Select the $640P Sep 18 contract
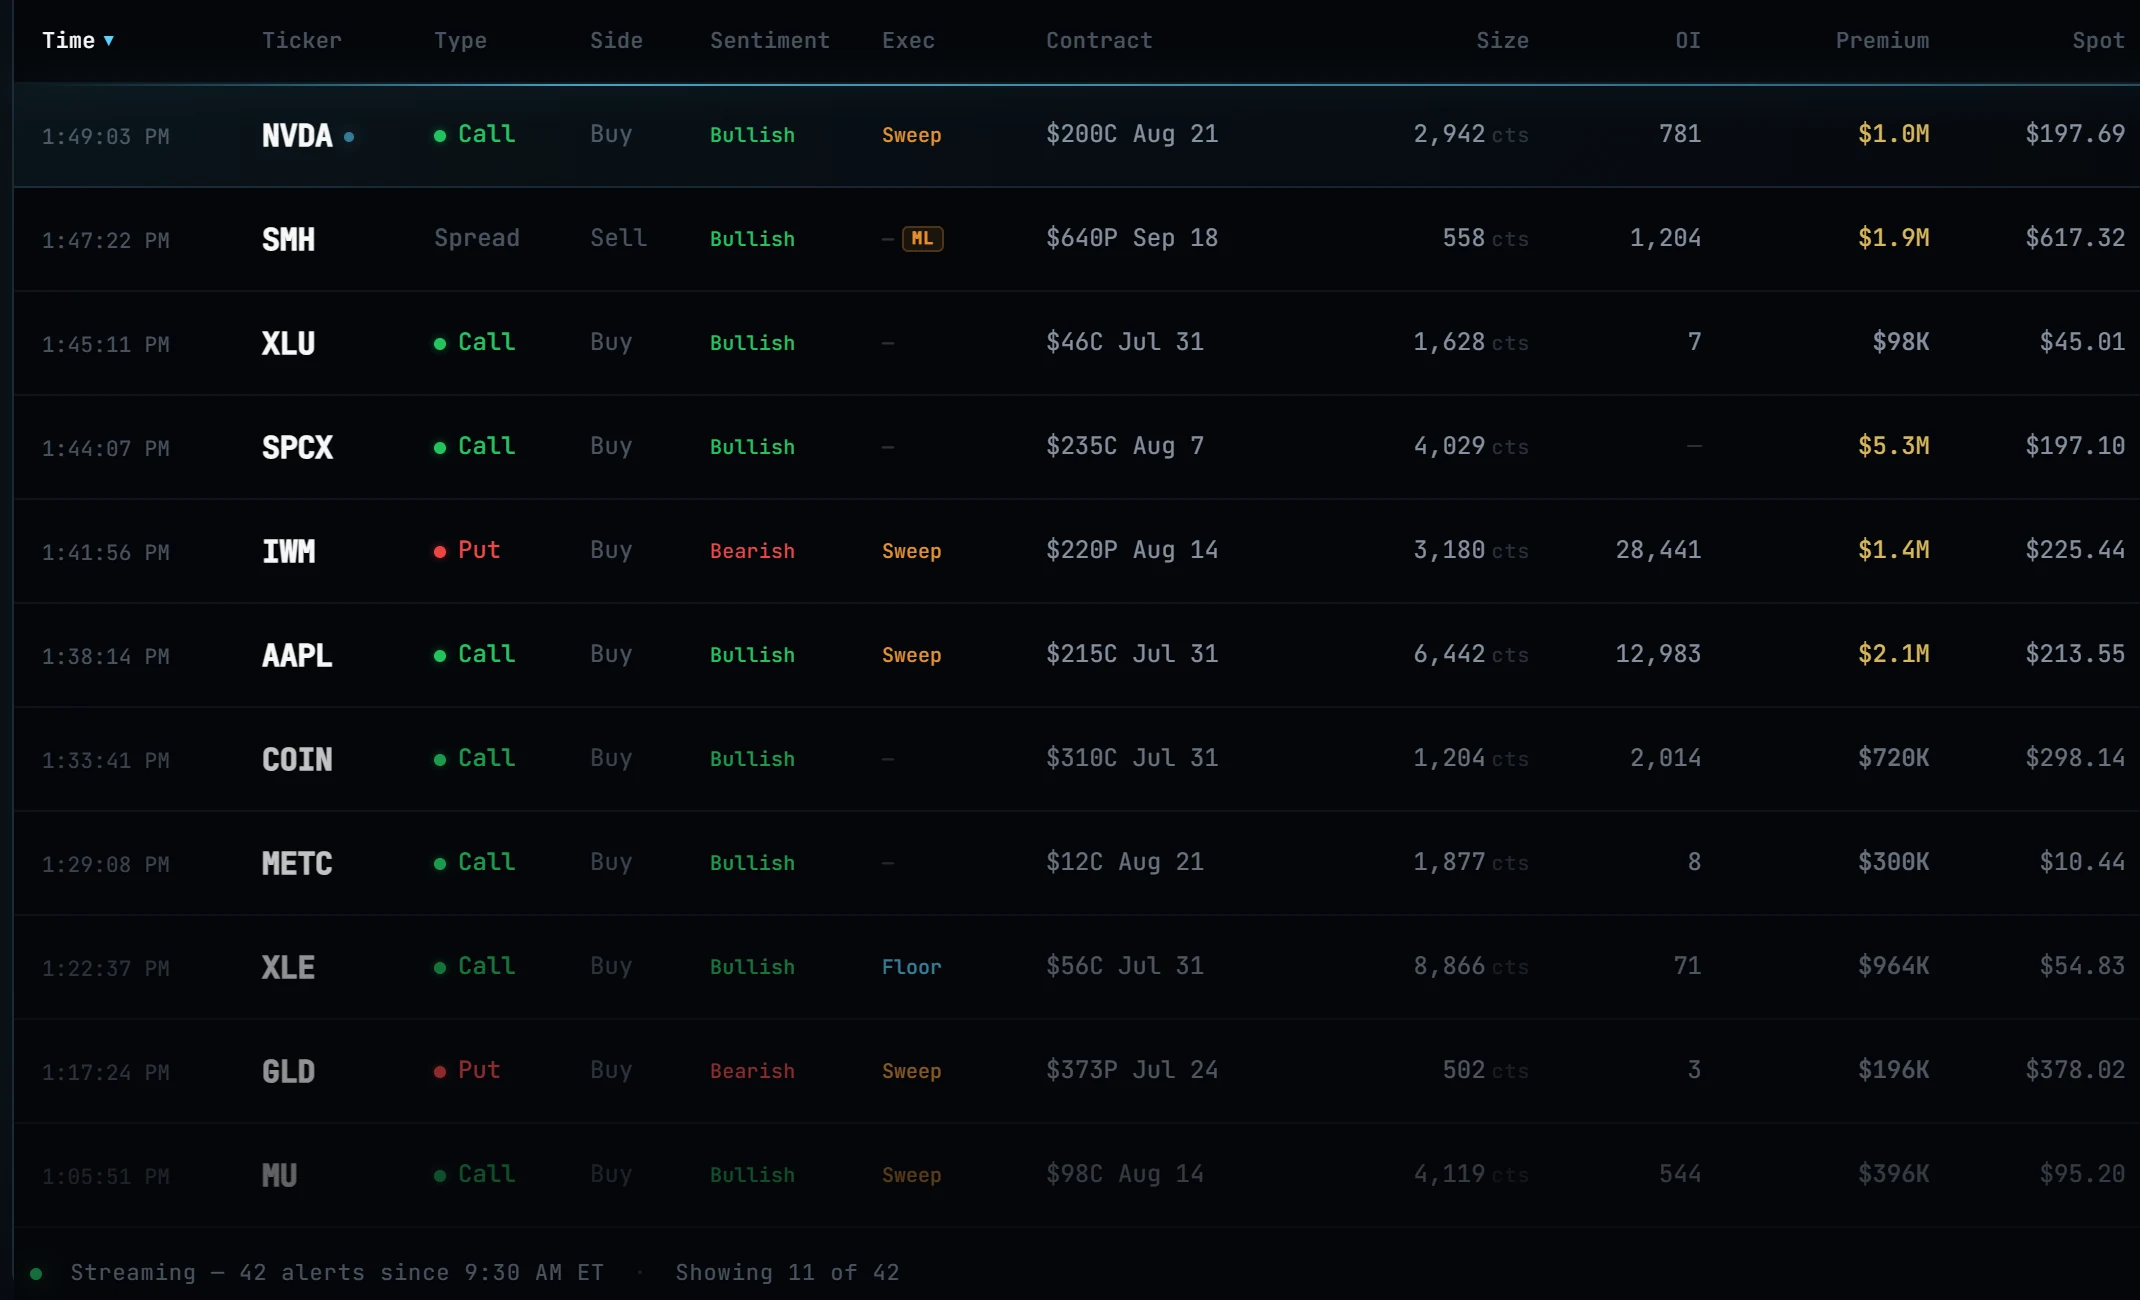 pos(1132,238)
